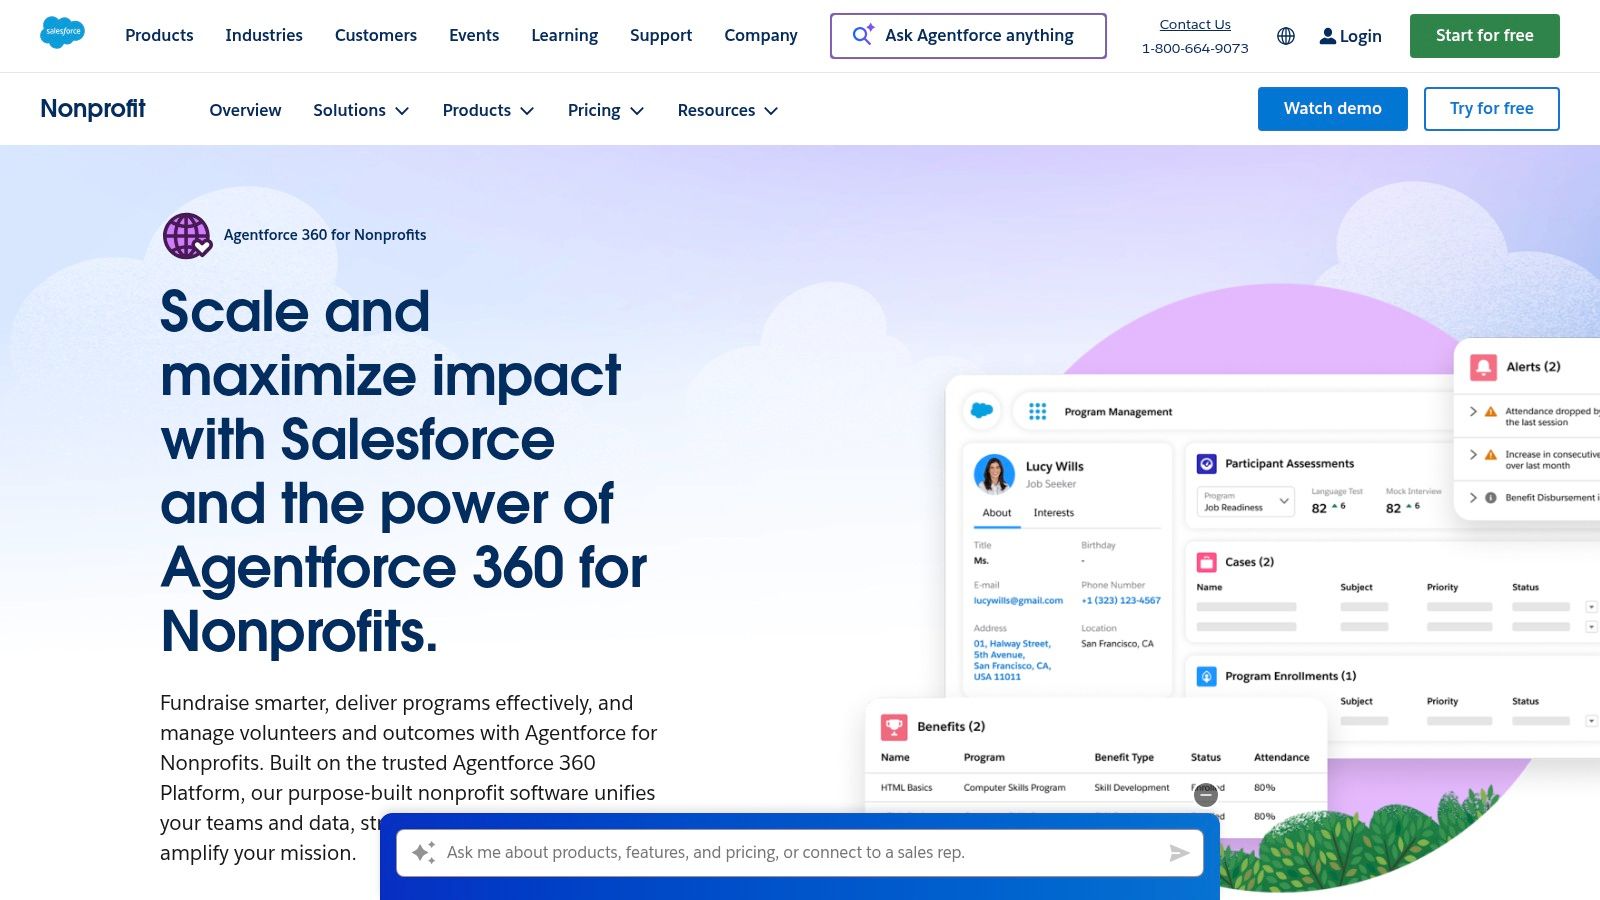Open the Job Readiness program dropdown
The image size is (1600, 900).
pos(1285,501)
